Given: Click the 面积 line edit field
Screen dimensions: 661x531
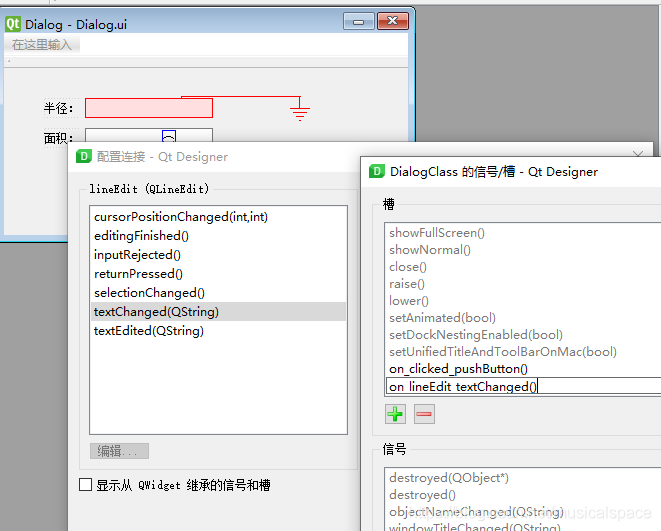Looking at the screenshot, I should pyautogui.click(x=149, y=135).
